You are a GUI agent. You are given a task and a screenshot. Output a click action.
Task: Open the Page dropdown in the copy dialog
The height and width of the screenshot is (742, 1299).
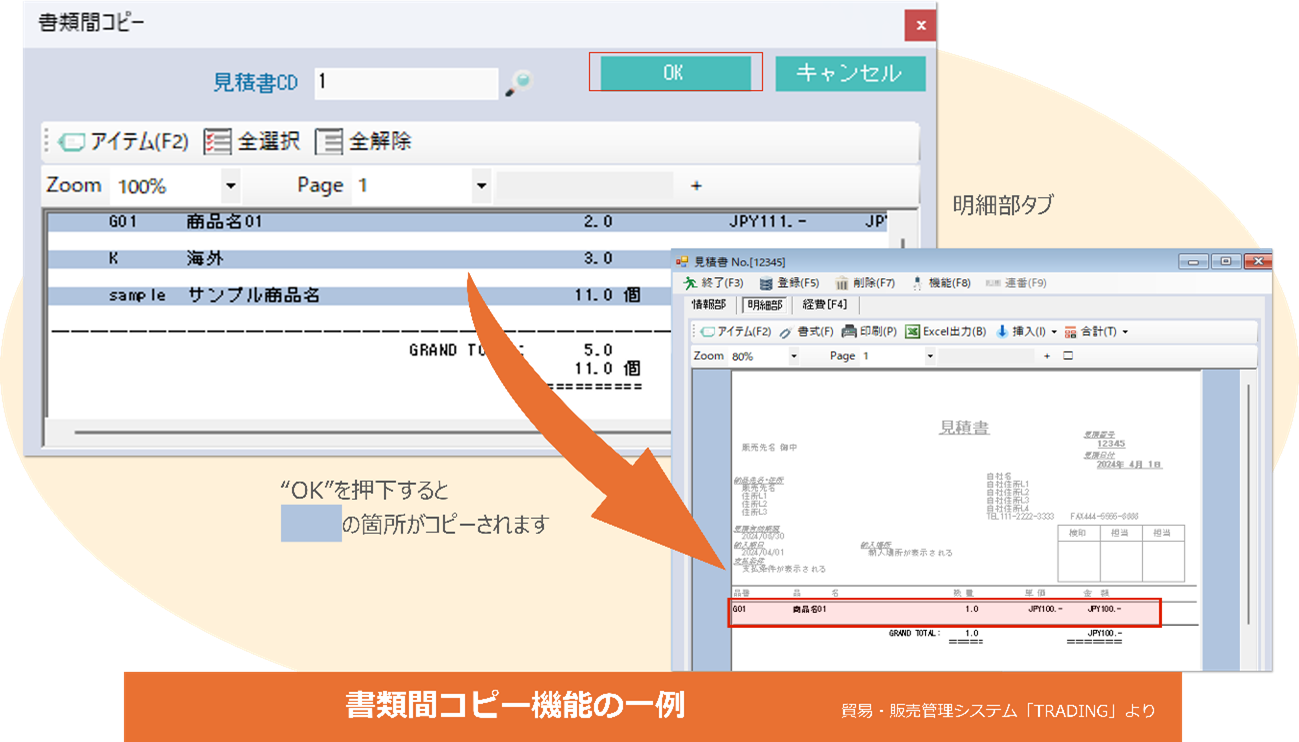point(481,186)
